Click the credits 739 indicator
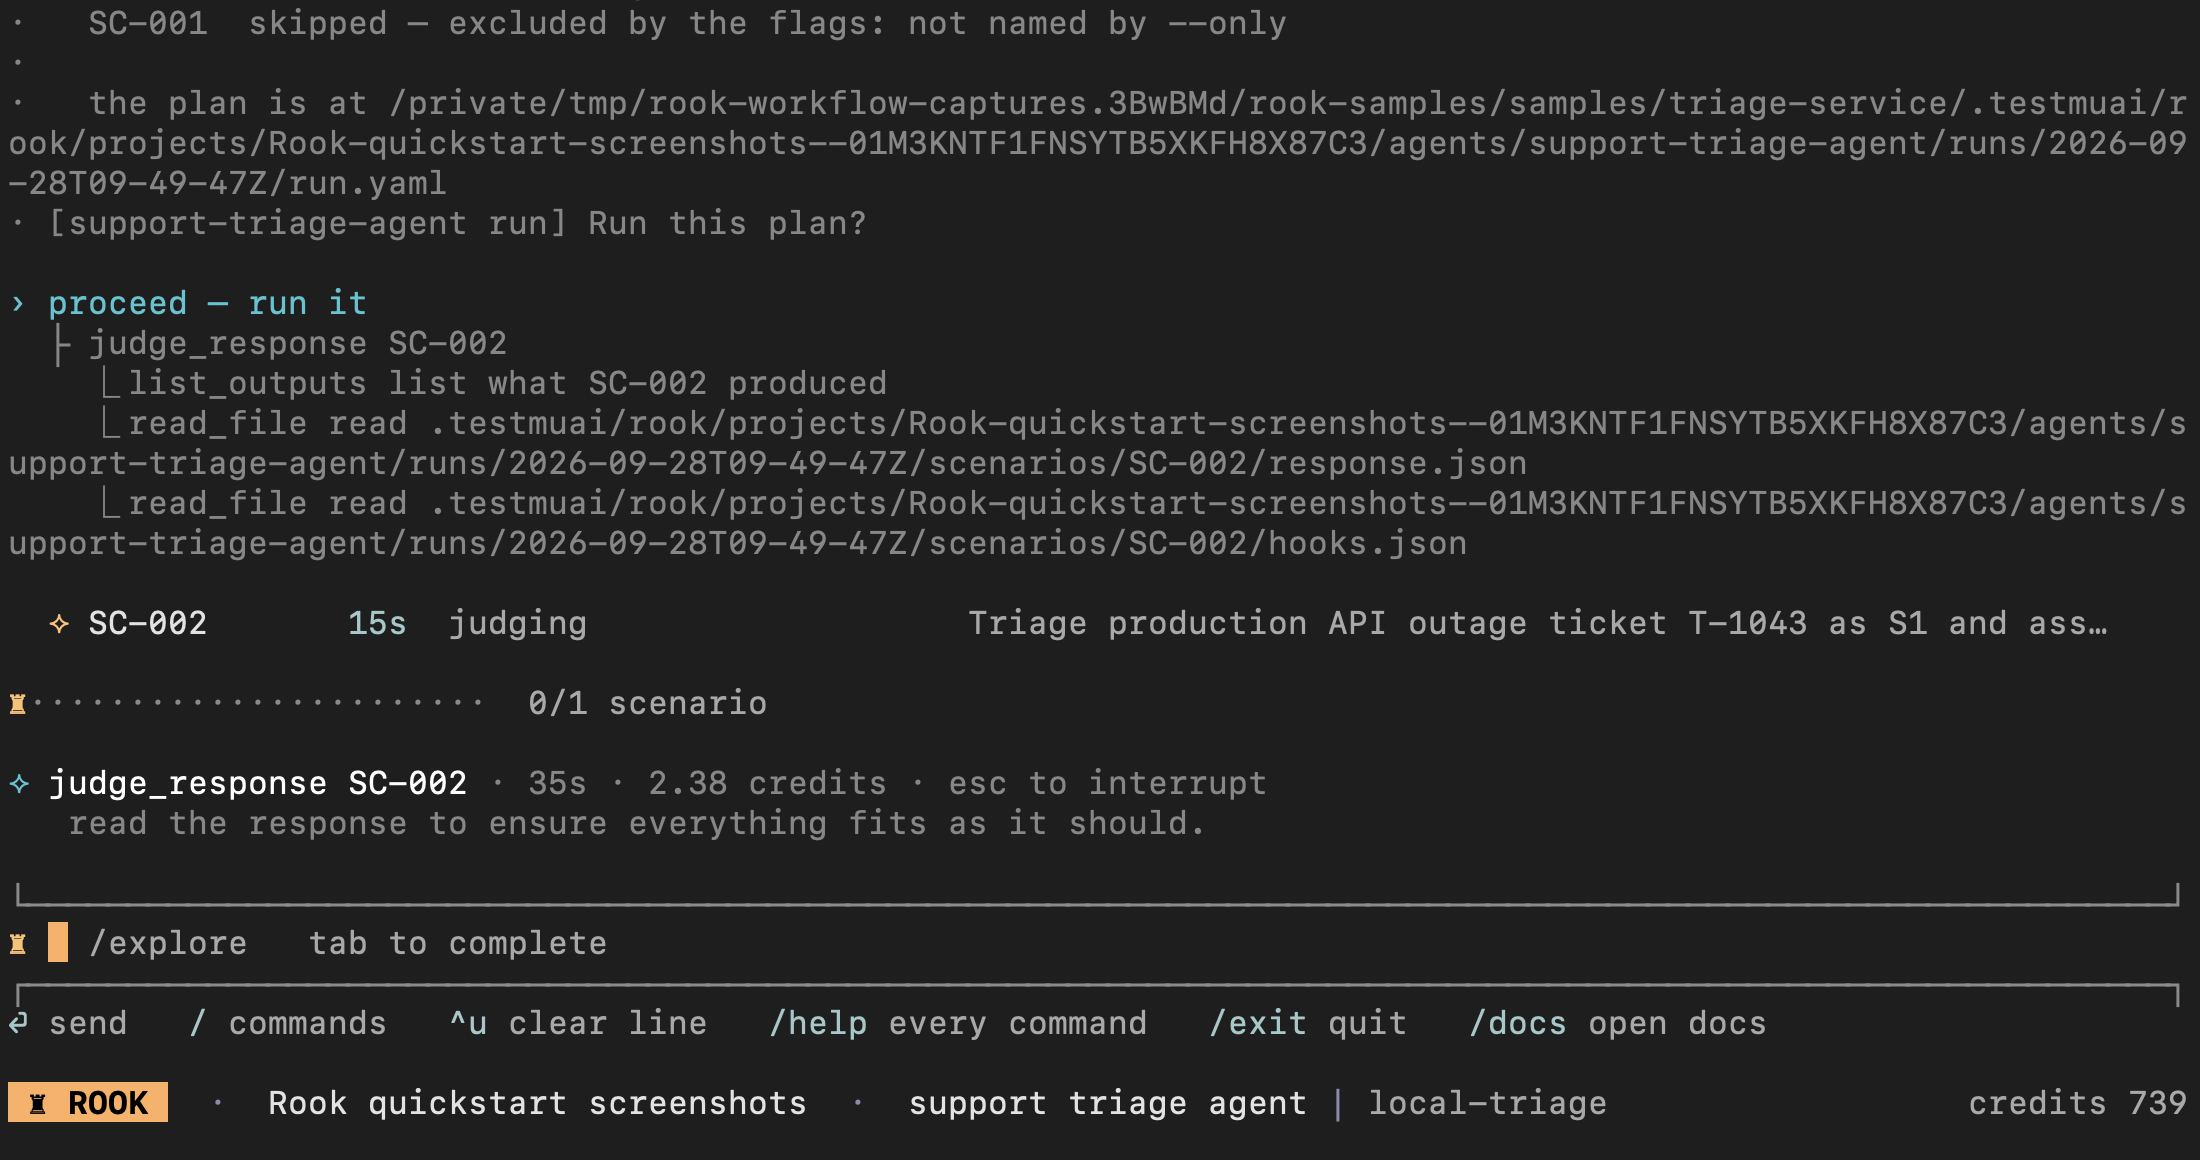The image size is (2200, 1160). 2078,1102
